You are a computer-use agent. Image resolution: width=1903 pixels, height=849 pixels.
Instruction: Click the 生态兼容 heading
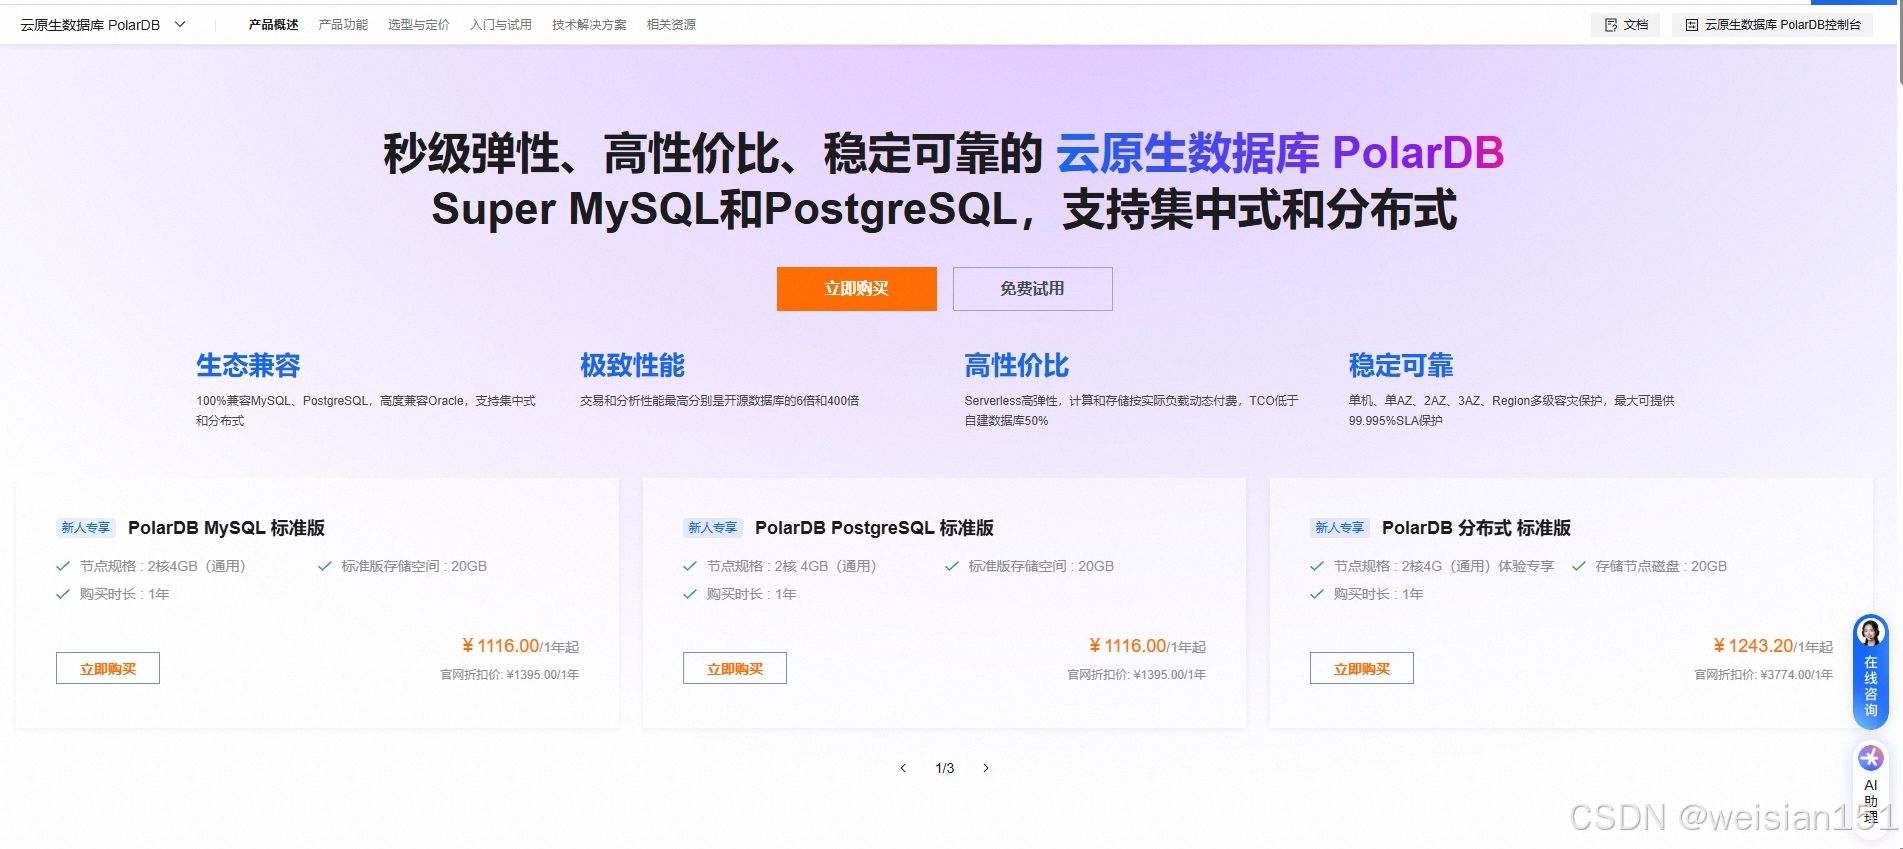[248, 366]
